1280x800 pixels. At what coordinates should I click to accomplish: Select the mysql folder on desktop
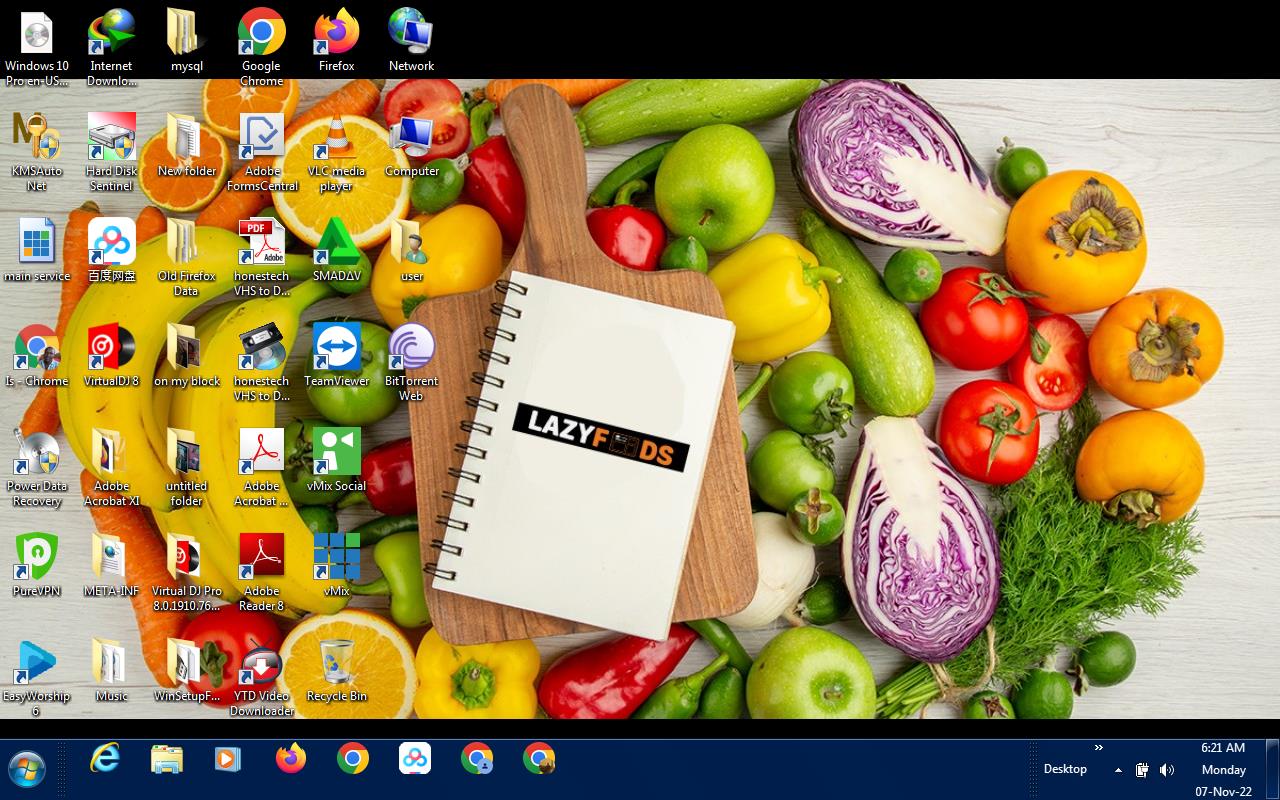186,36
